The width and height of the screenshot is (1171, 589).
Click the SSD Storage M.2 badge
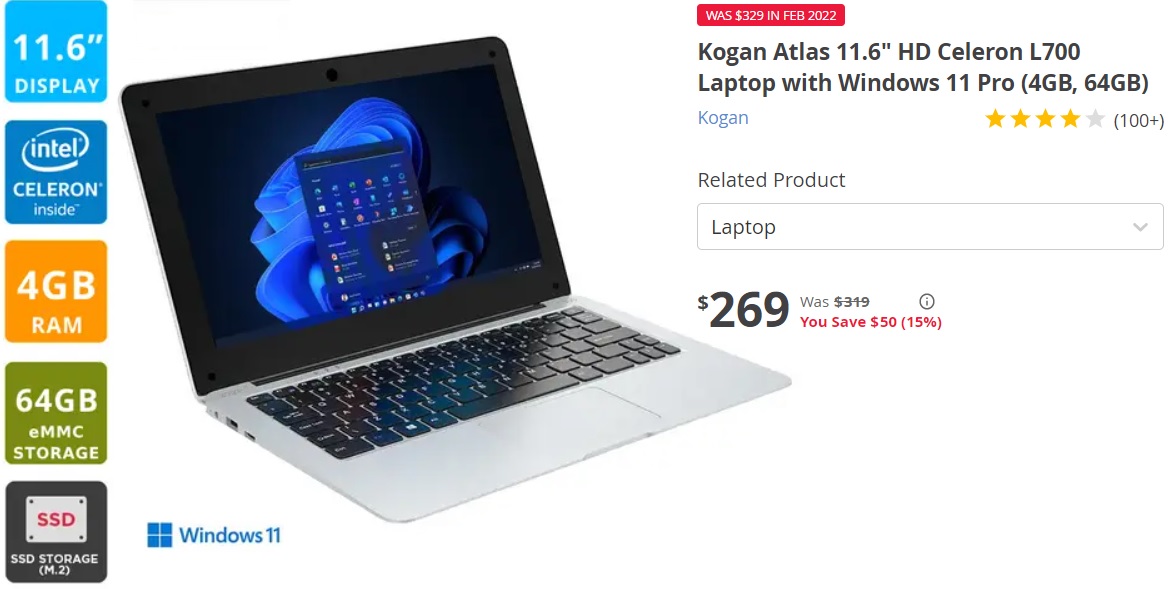(x=56, y=532)
